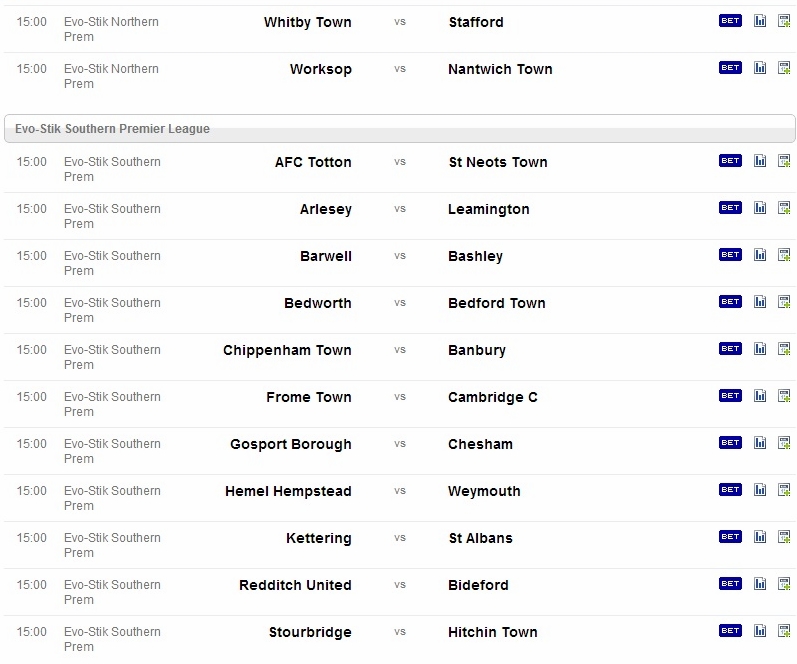View statistics for Barwell vs Bashley
The height and width of the screenshot is (664, 797).
(760, 254)
